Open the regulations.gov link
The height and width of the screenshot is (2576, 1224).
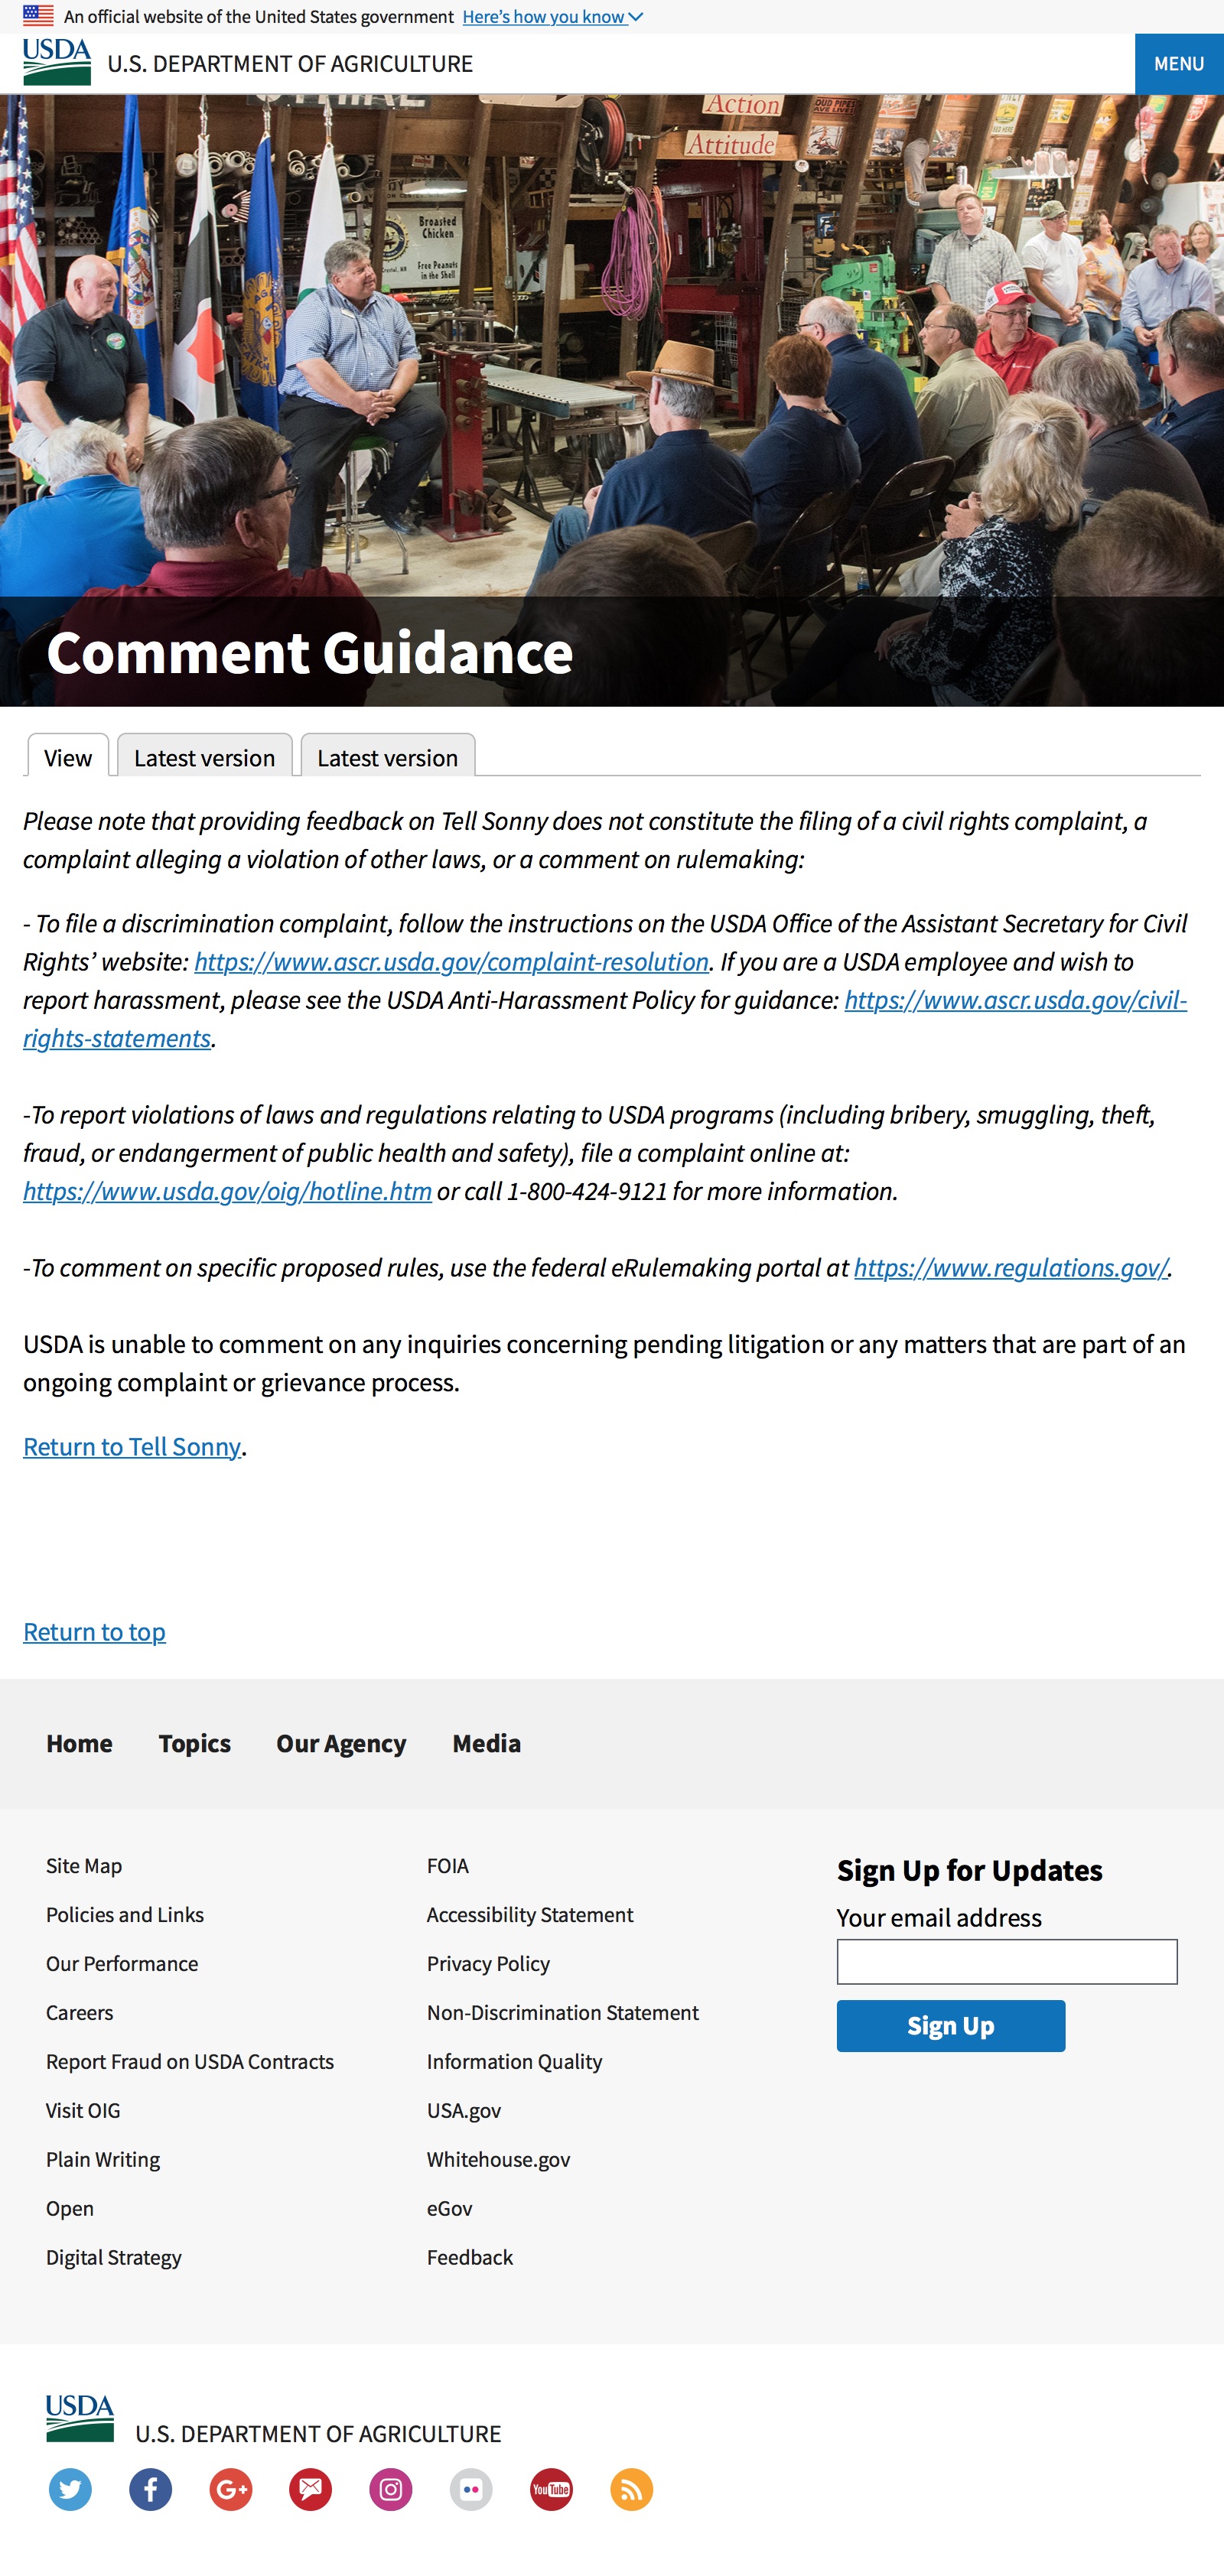click(1010, 1267)
